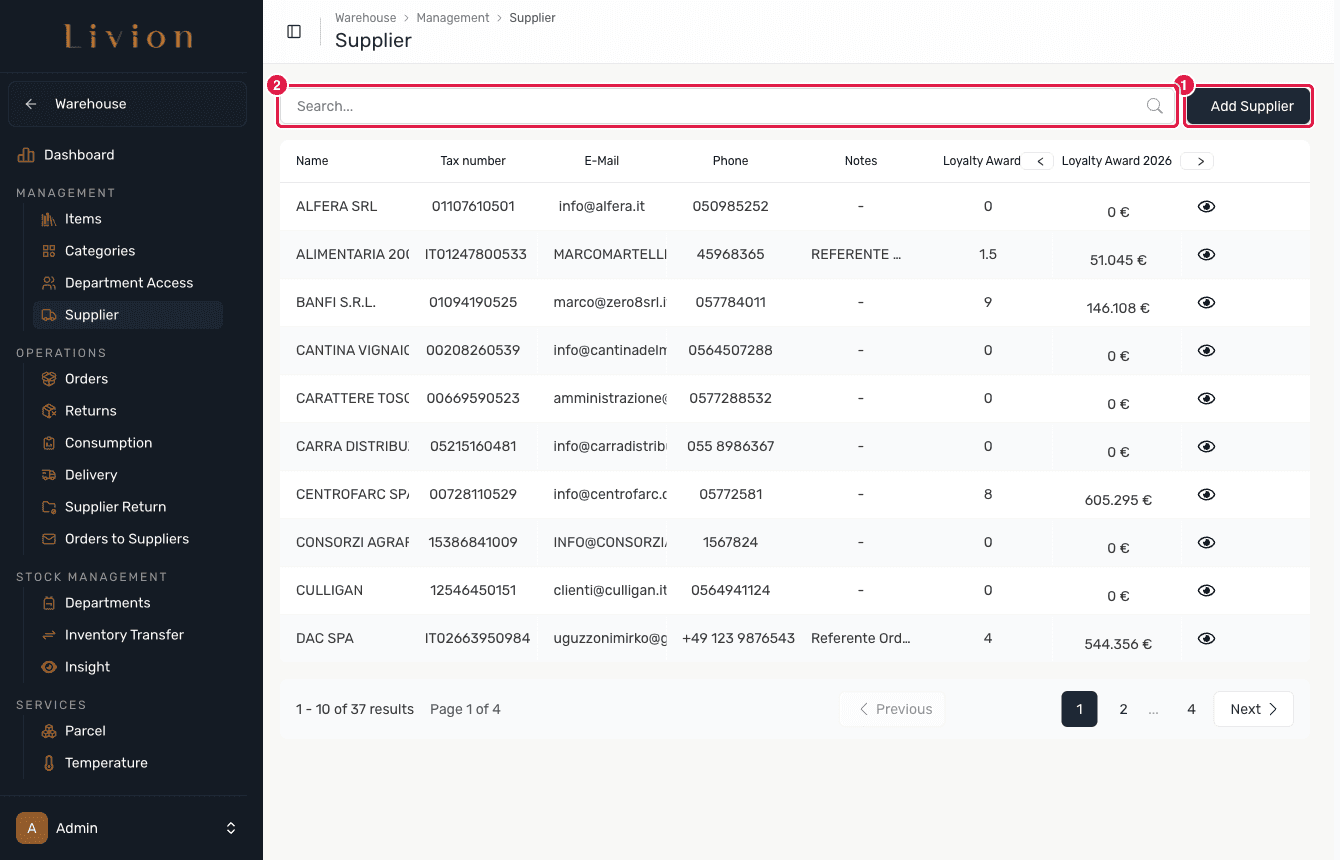The image size is (1340, 860).
Task: Click the Insight eye icon in sidebar
Action: 48,667
